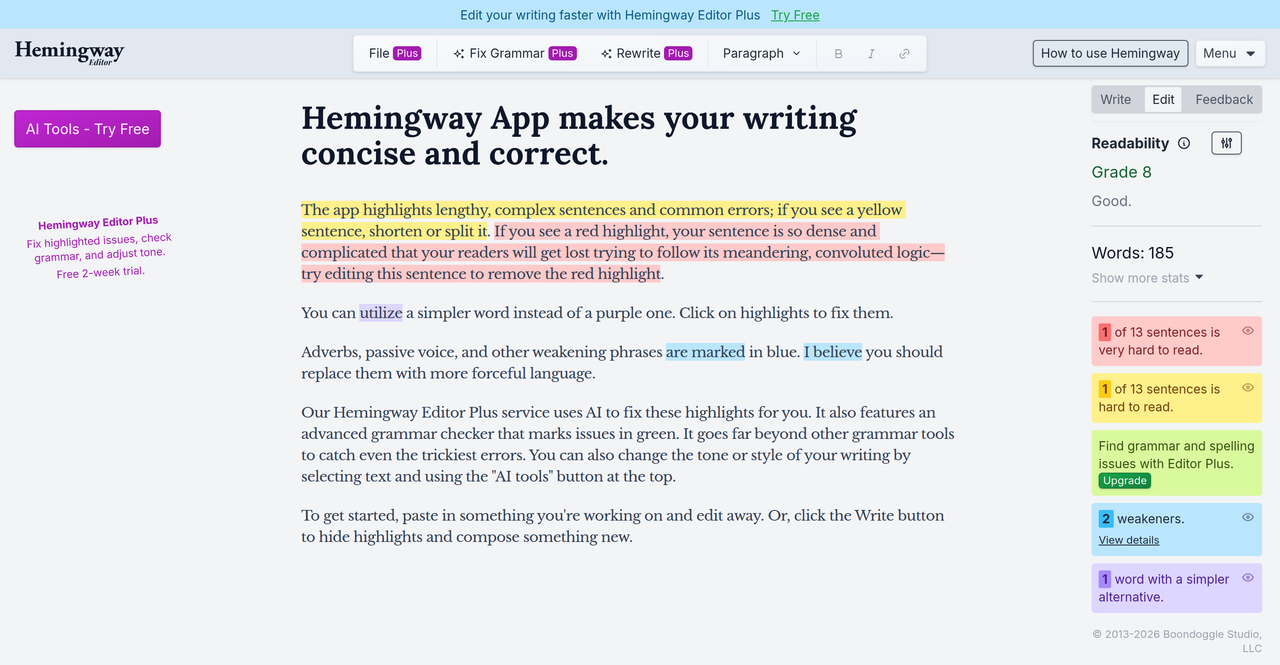Click the green Upgrade button
Viewport: 1280px width, 665px height.
pos(1125,481)
